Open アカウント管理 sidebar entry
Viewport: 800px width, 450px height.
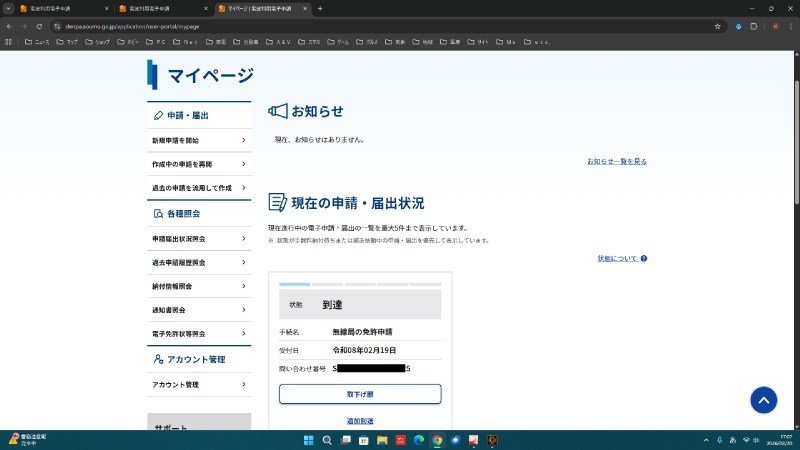tap(198, 385)
